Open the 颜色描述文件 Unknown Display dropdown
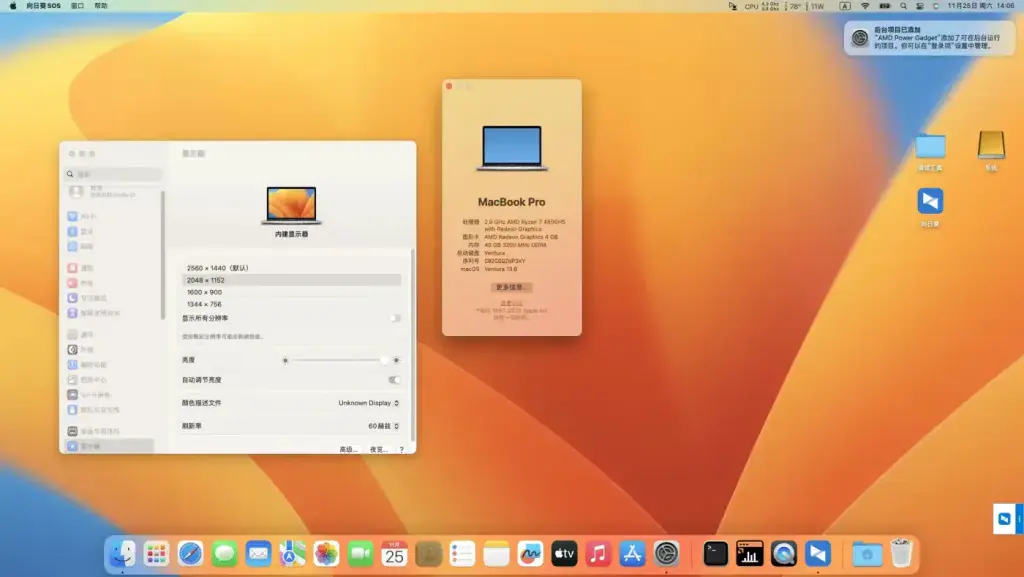Screen dimensions: 1024x577 point(368,403)
